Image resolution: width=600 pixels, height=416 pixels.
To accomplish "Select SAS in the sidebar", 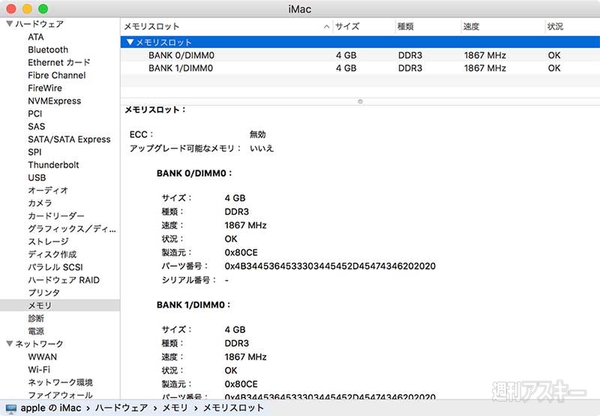I will click(x=36, y=126).
